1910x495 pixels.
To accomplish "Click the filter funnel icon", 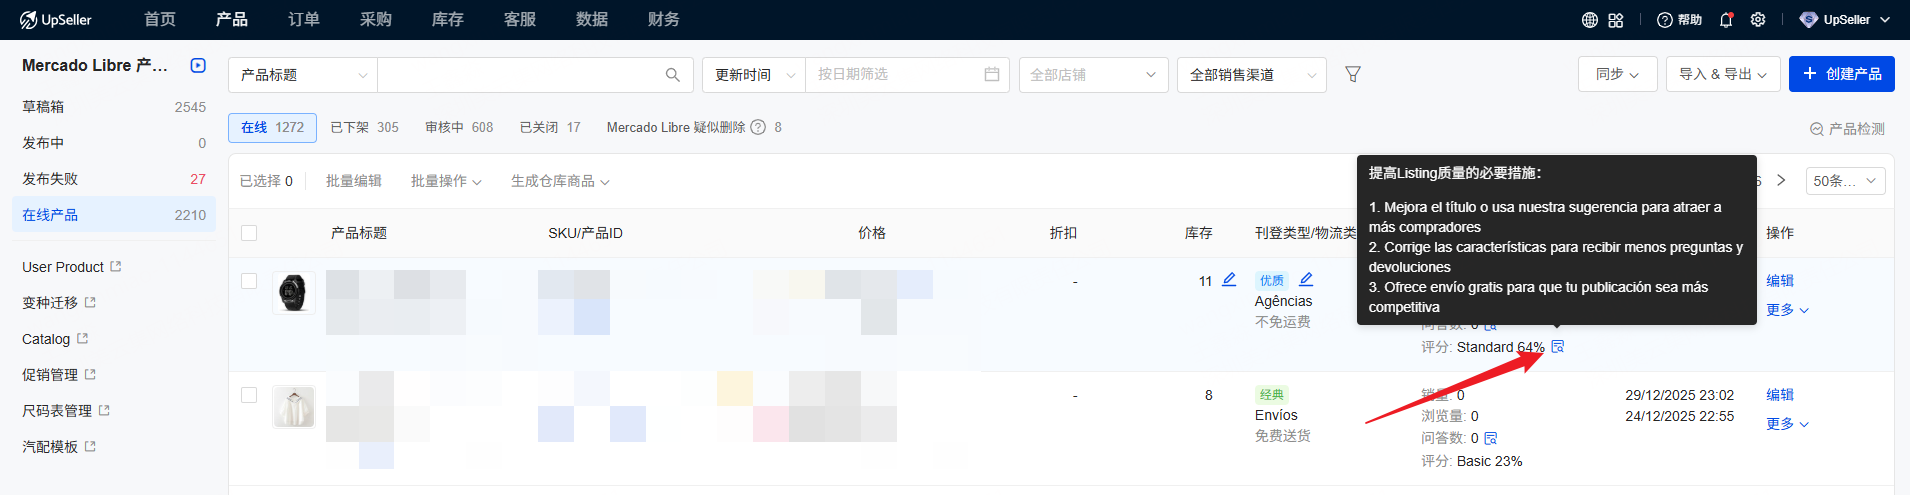I will click(1352, 74).
